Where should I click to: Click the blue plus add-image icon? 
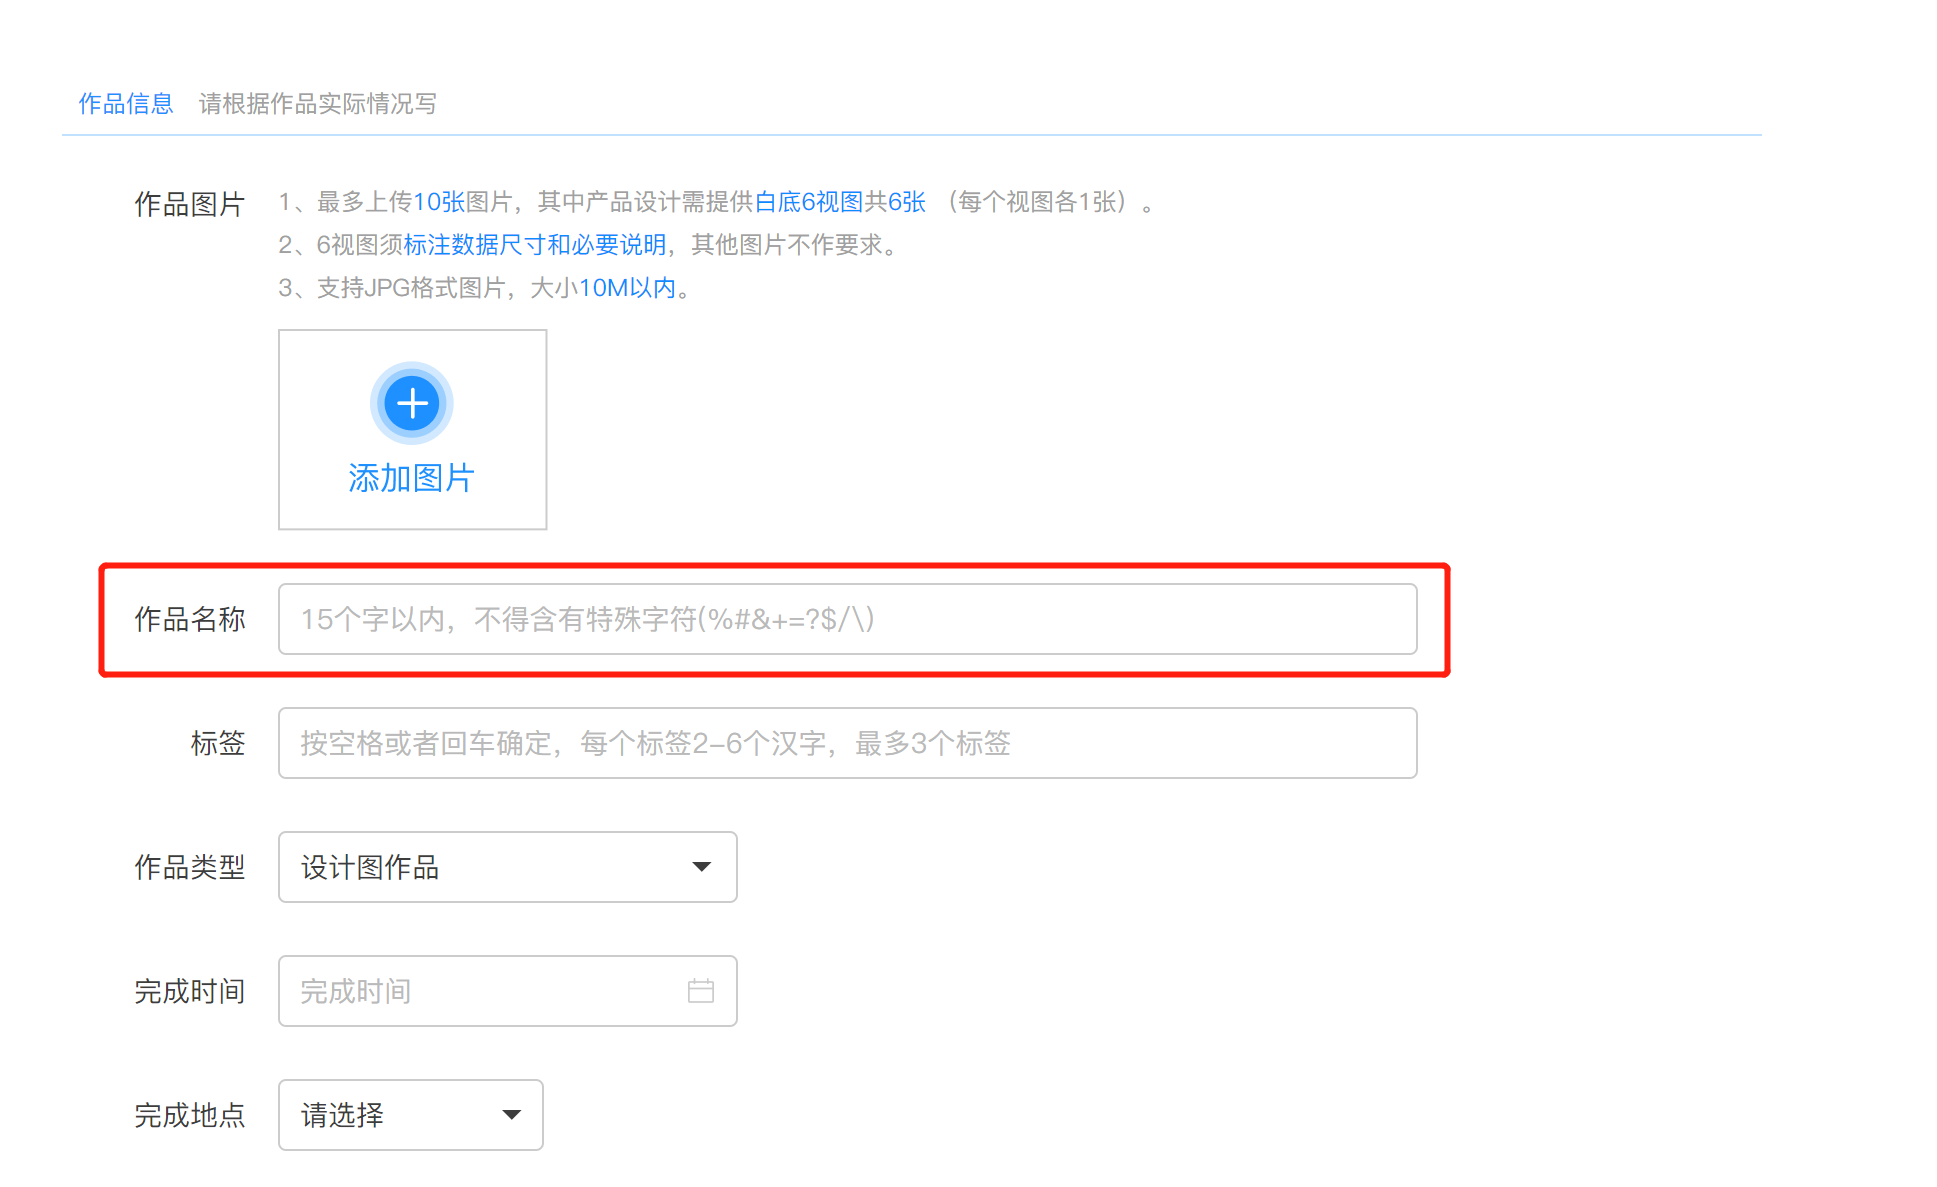[412, 403]
